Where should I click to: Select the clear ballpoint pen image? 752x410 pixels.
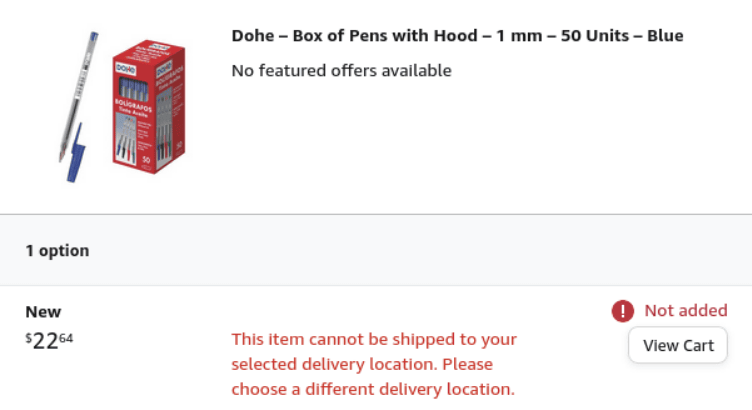tap(79, 96)
